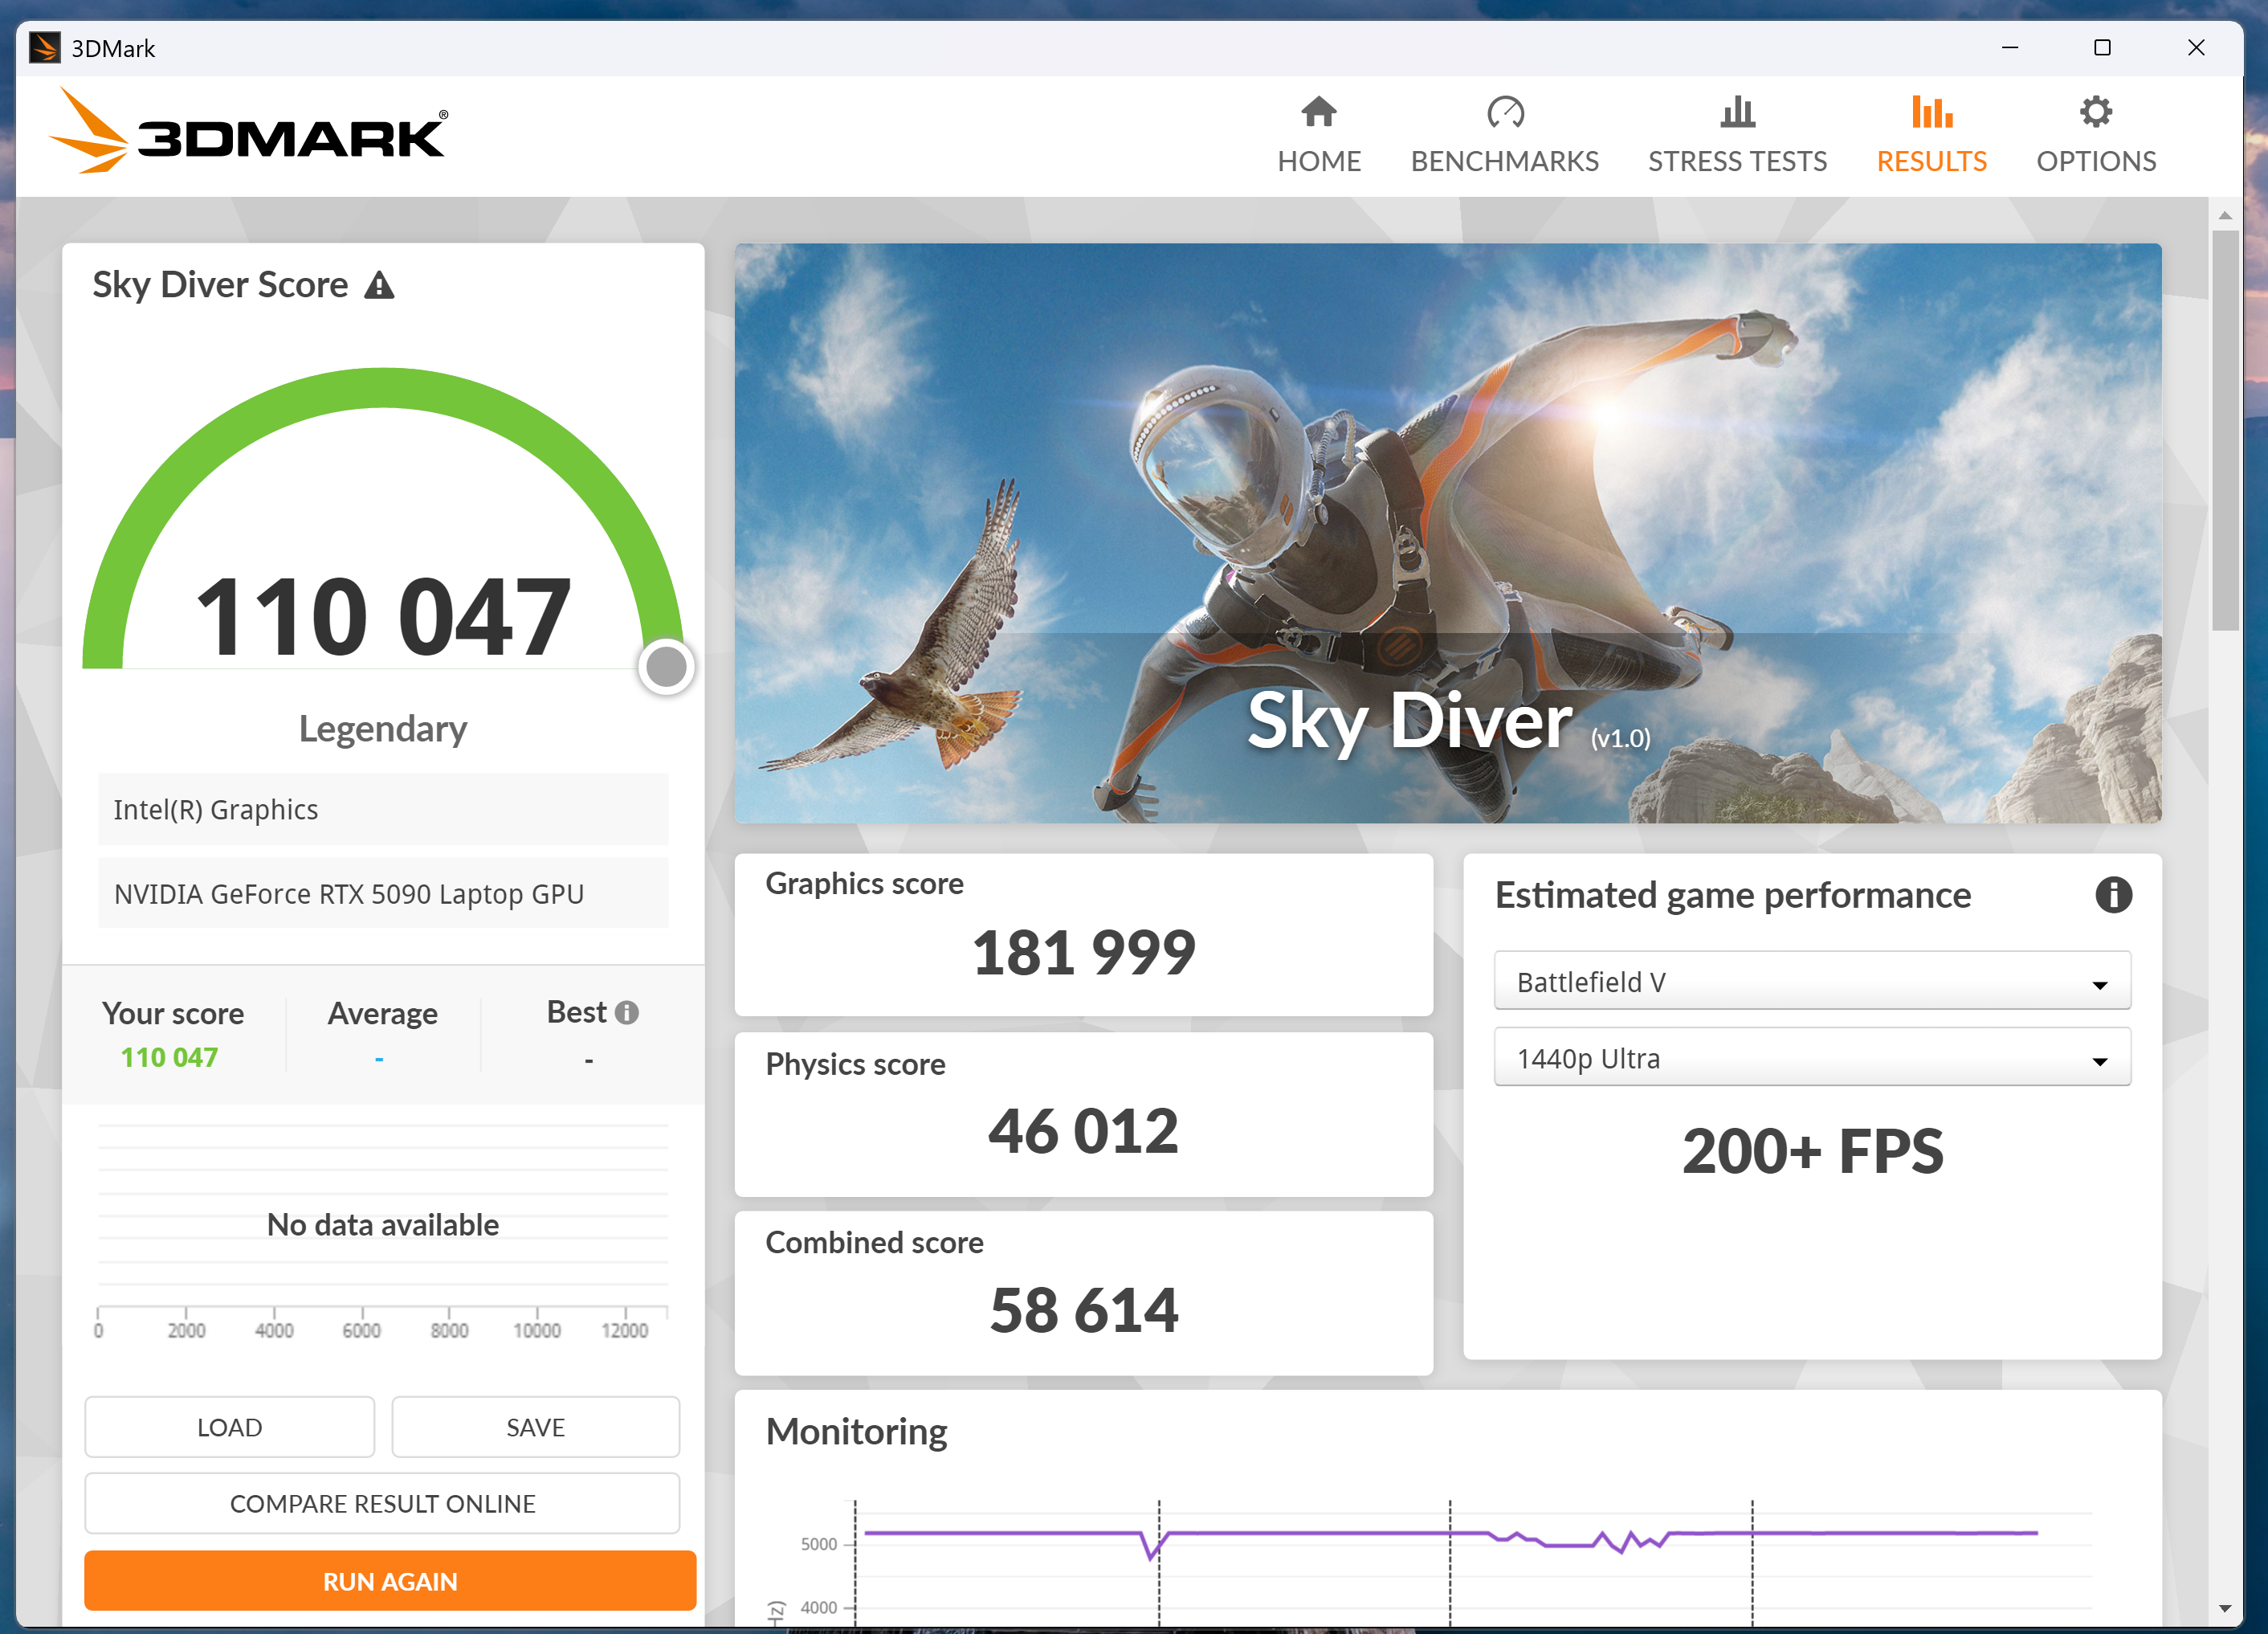
Task: Click the Stress Tests bar chart icon
Action: click(x=1737, y=112)
